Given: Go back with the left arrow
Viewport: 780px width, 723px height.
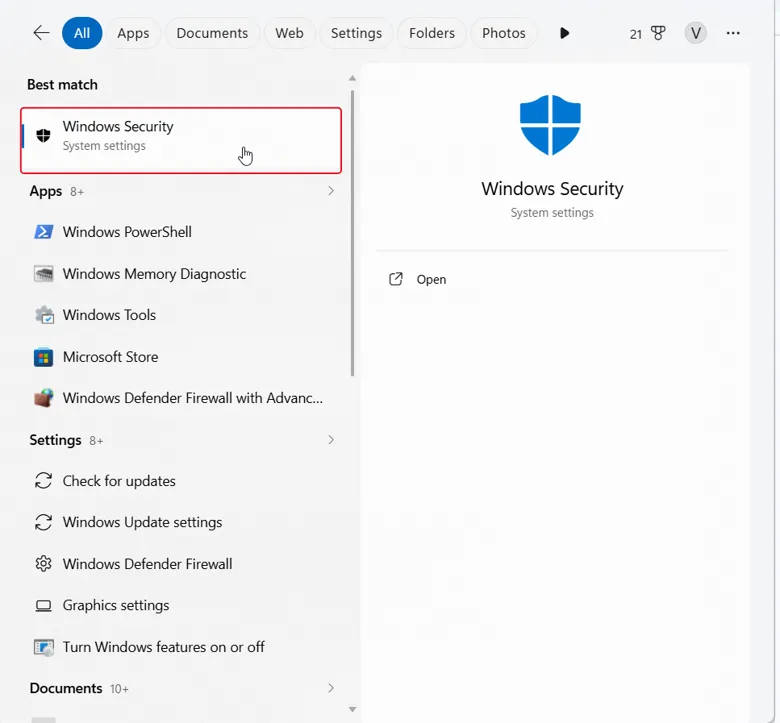Looking at the screenshot, I should click(41, 33).
